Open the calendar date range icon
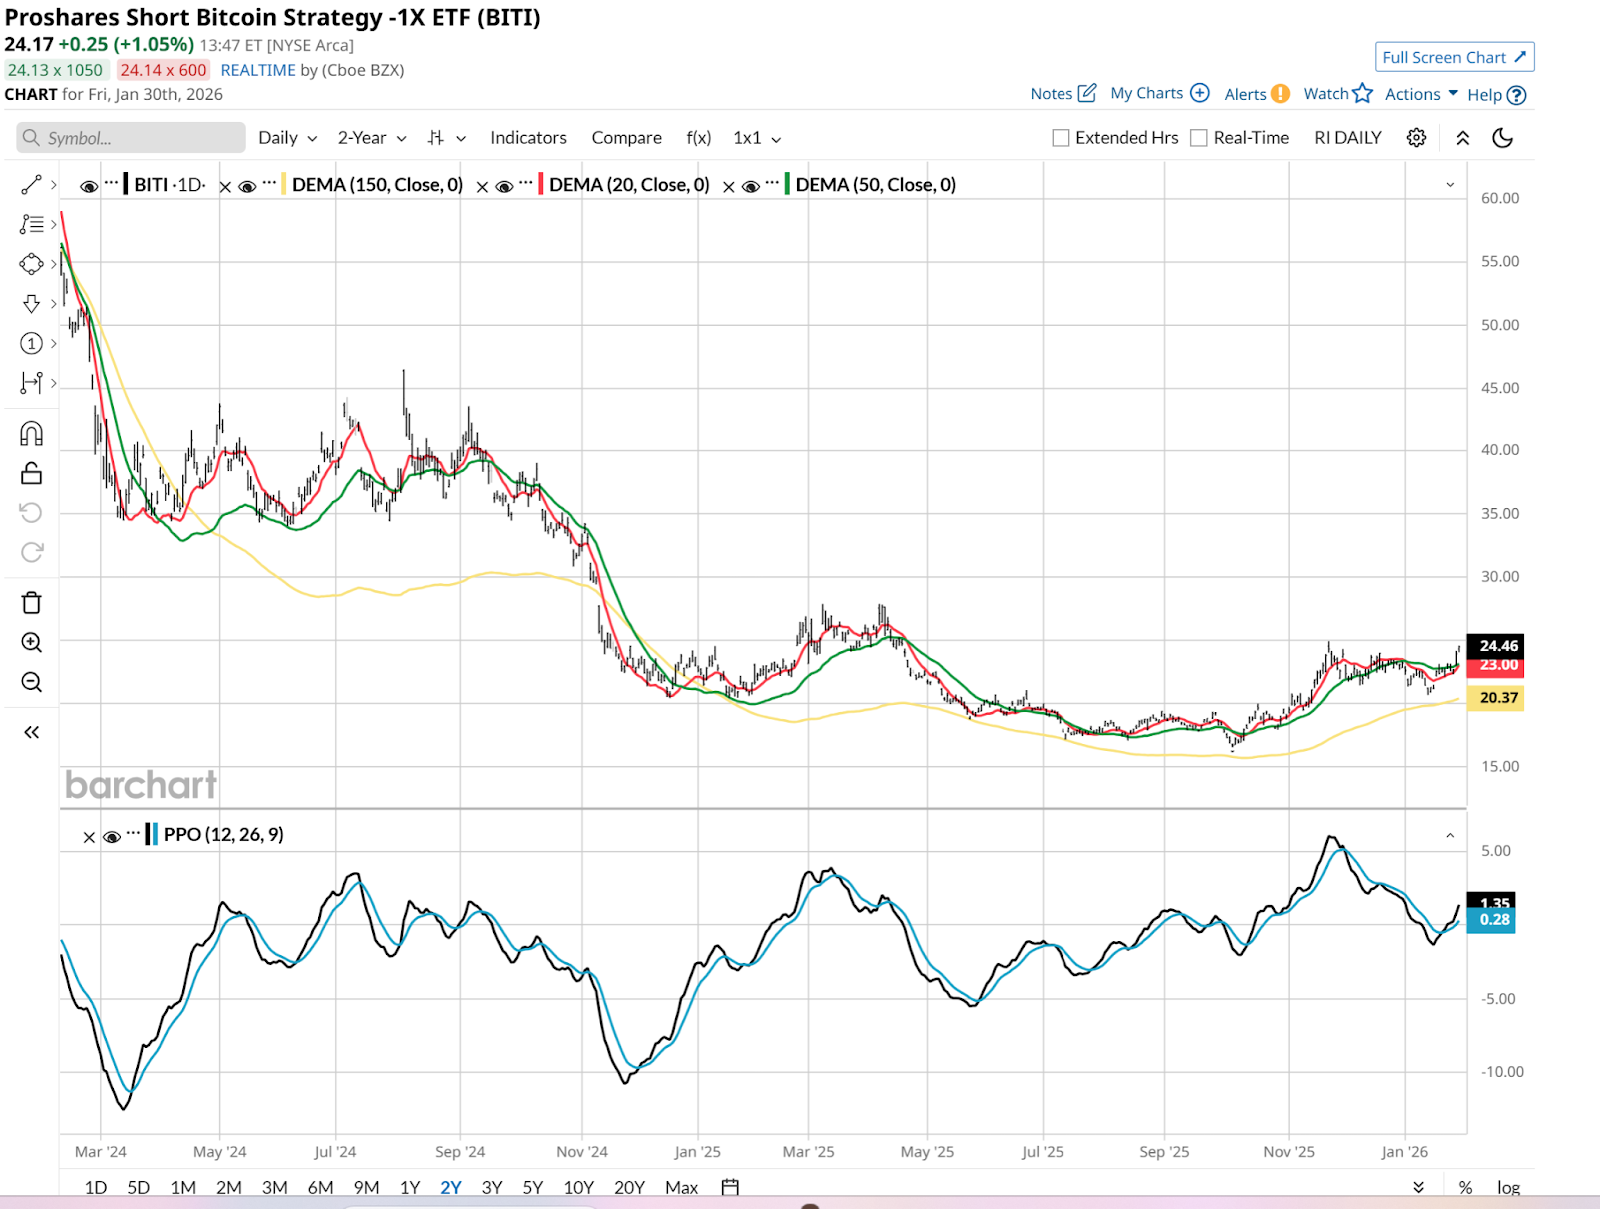Screen dimensions: 1600x1209 [730, 1187]
